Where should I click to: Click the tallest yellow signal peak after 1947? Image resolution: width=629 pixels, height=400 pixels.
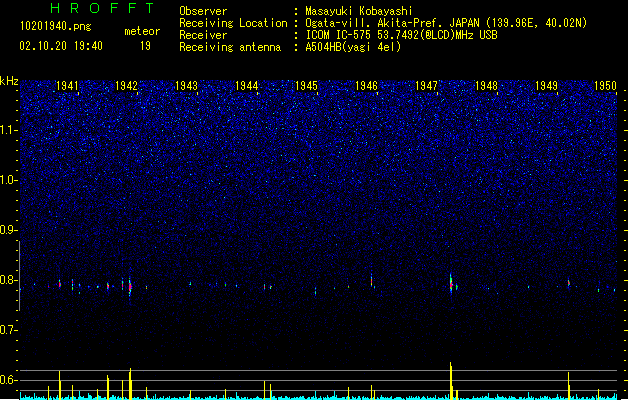point(451,380)
